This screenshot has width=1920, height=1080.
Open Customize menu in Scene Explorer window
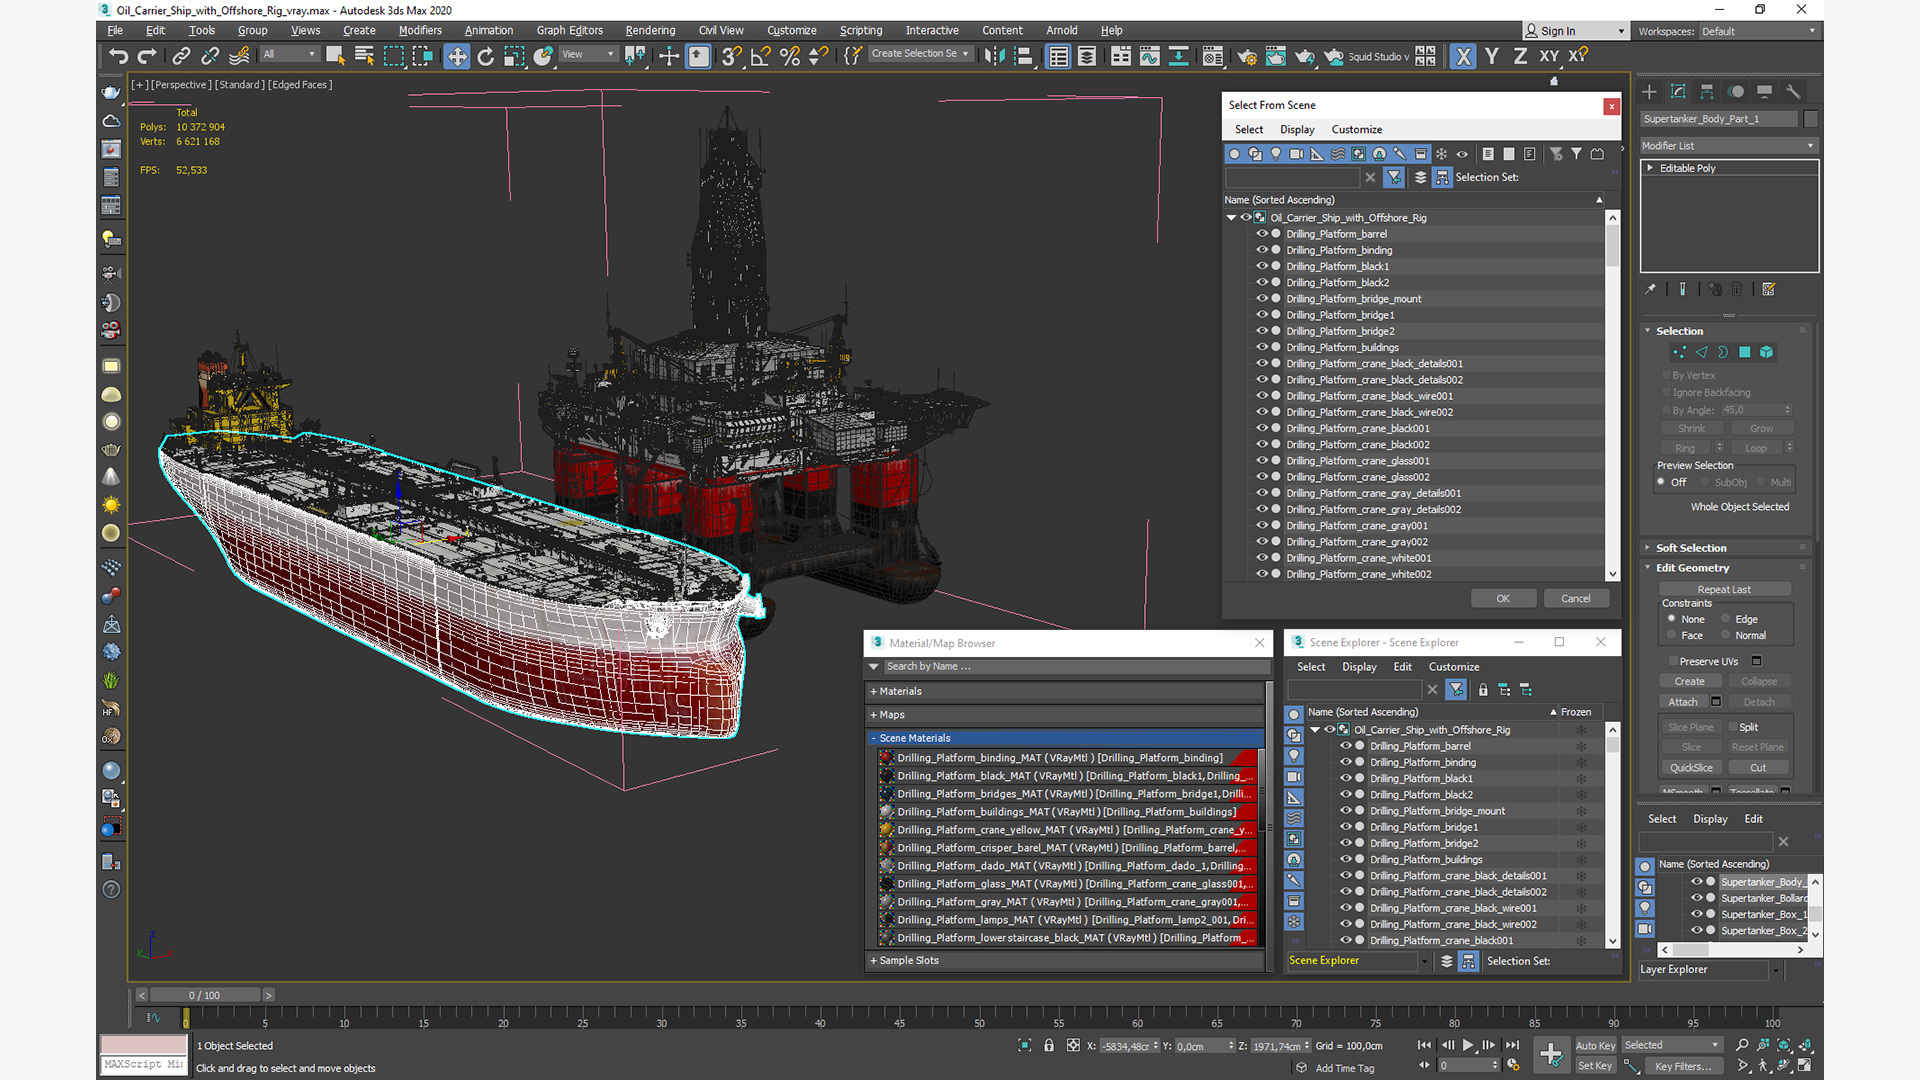pos(1453,667)
